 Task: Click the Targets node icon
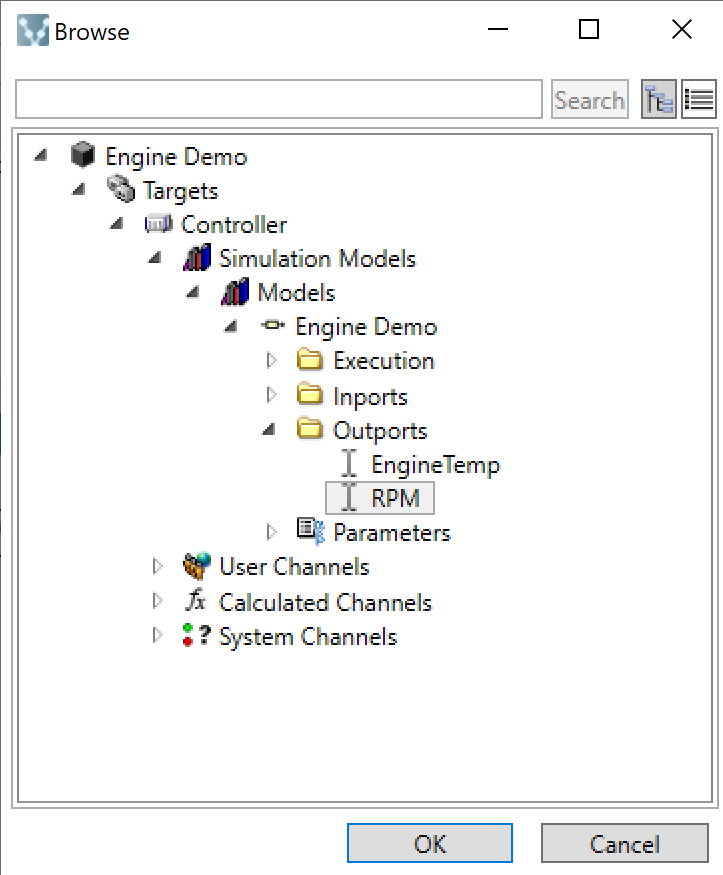point(121,190)
